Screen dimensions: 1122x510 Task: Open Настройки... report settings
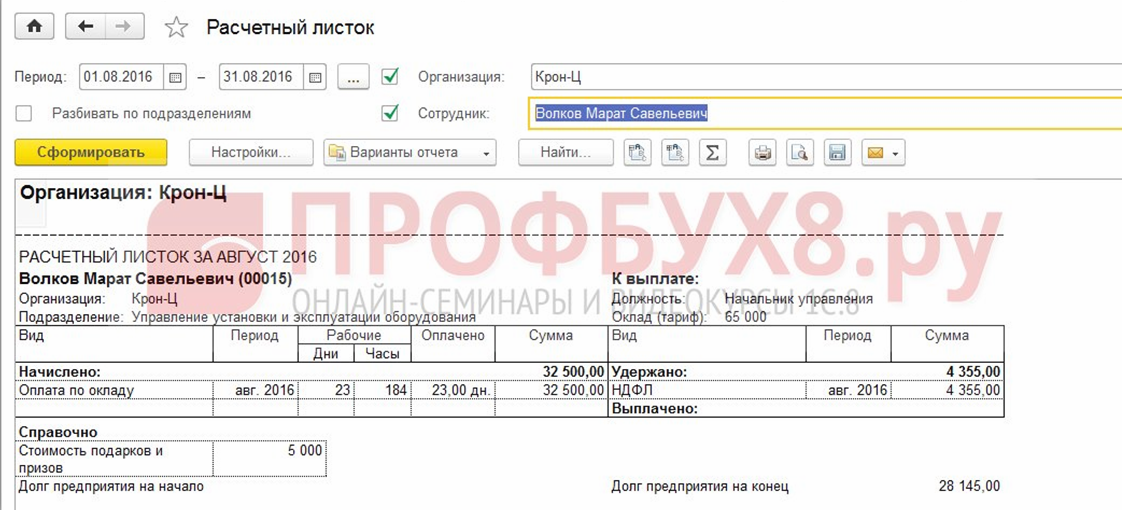tap(251, 152)
